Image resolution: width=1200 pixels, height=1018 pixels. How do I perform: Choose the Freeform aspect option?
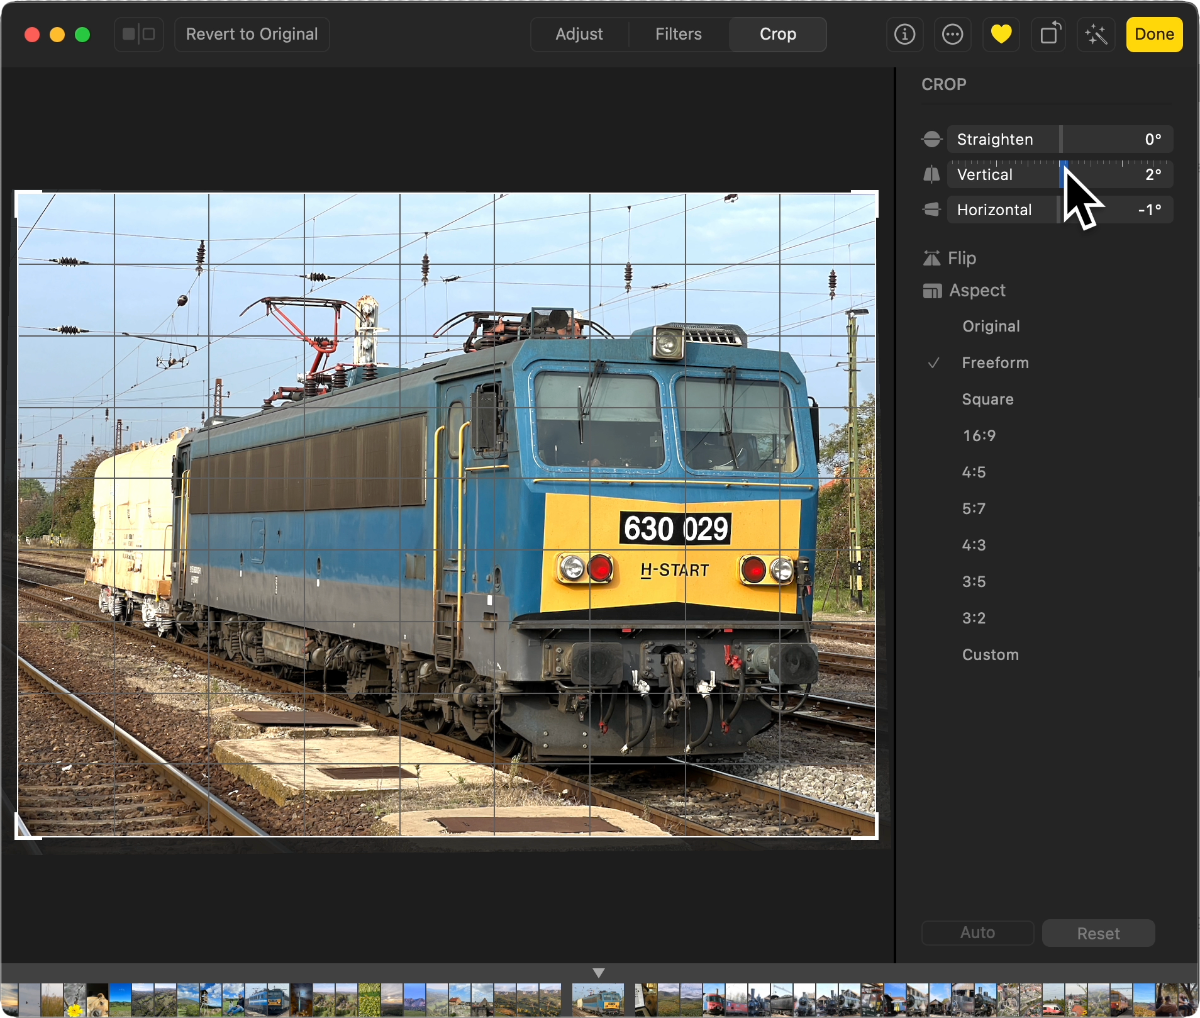pyautogui.click(x=995, y=363)
